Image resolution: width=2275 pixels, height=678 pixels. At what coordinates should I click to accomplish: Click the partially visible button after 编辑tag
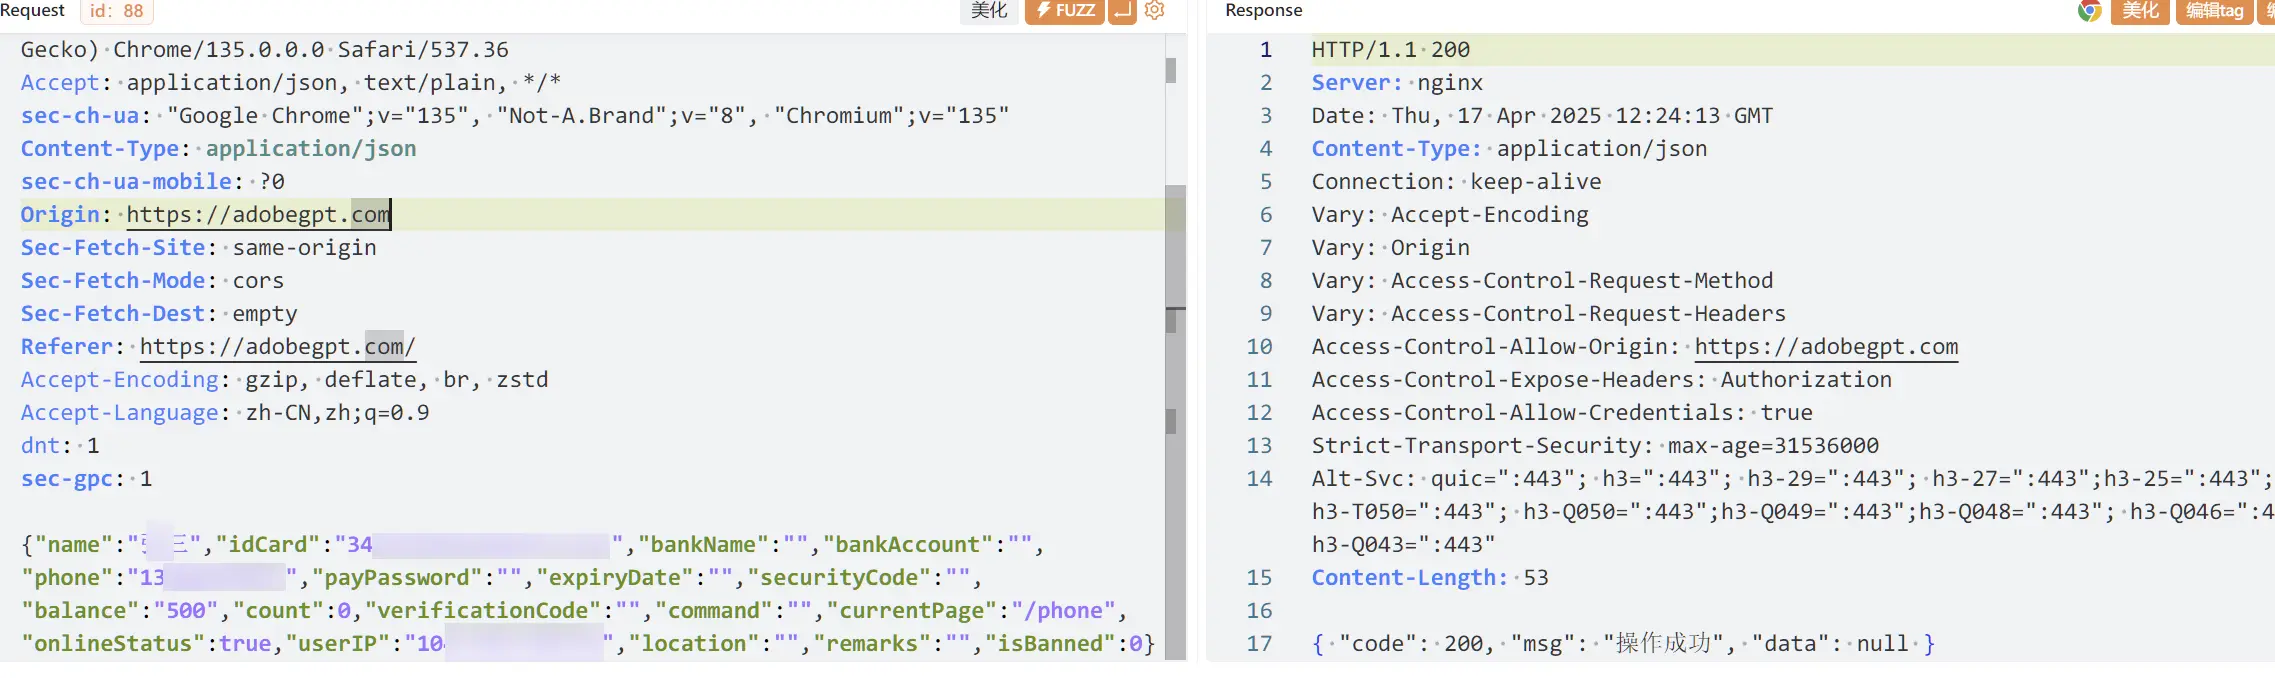[x=2268, y=11]
